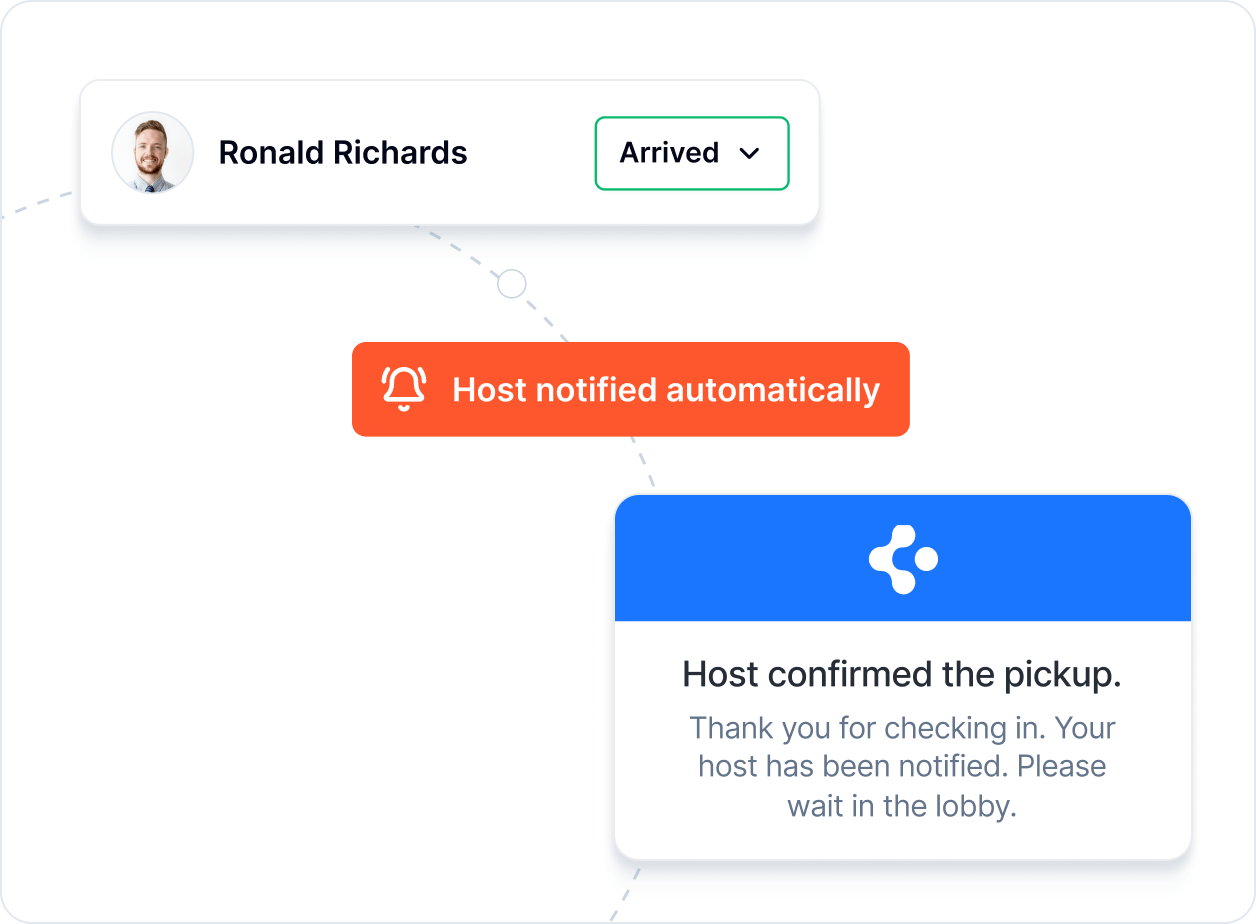Click the word Arrived in status box

click(669, 153)
